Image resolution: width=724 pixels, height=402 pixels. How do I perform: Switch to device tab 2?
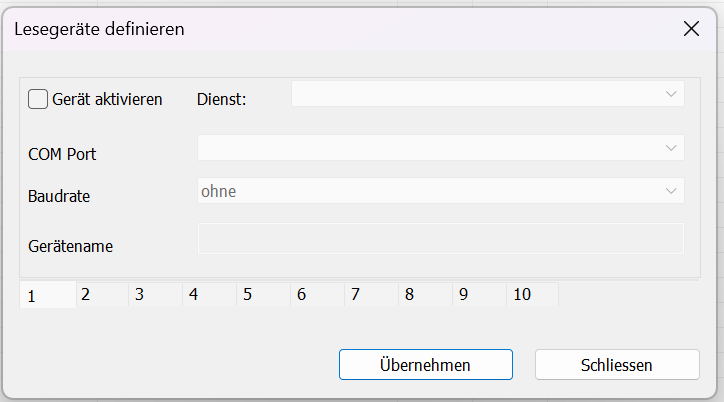[102, 294]
